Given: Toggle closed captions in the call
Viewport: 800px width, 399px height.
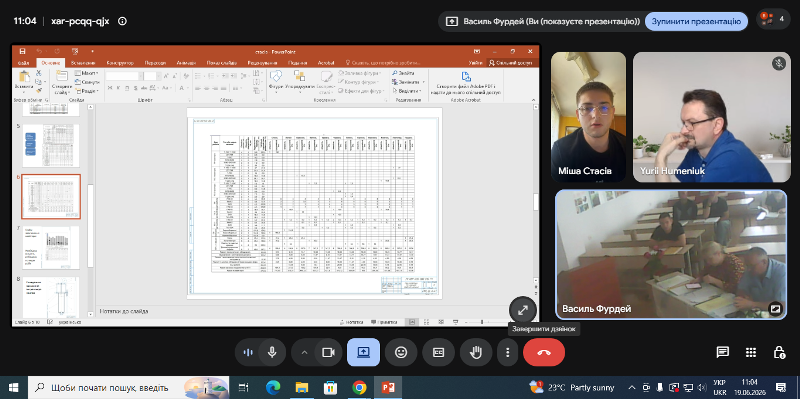Looking at the screenshot, I should pos(438,352).
